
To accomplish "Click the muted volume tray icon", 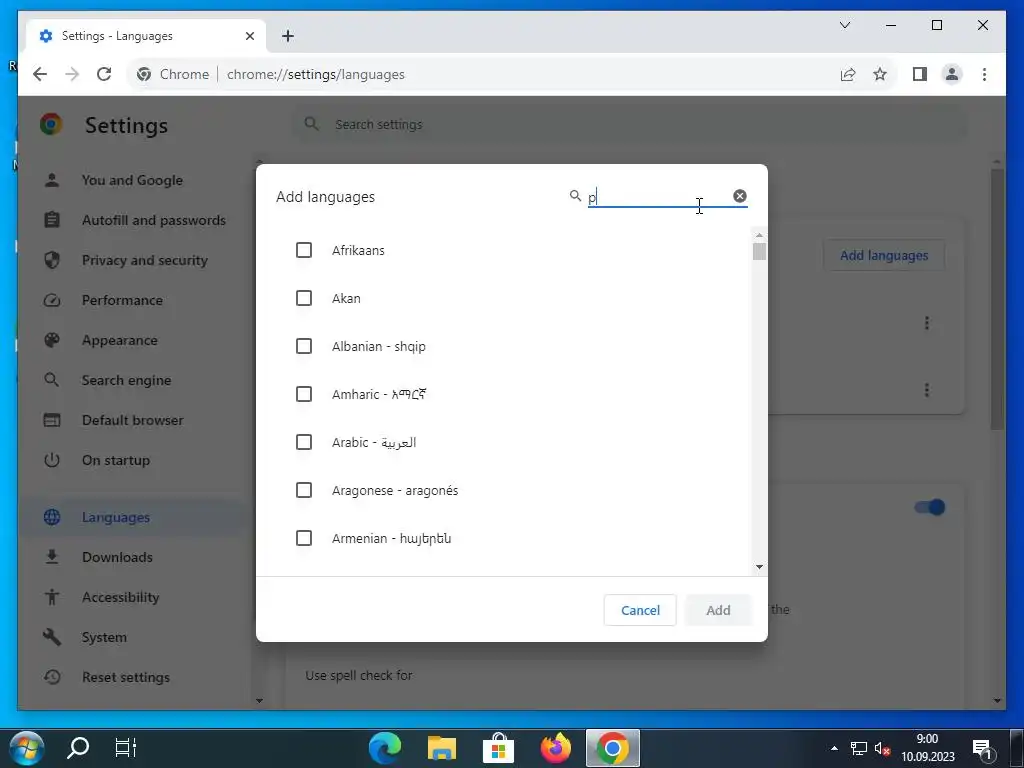I will pyautogui.click(x=882, y=748).
